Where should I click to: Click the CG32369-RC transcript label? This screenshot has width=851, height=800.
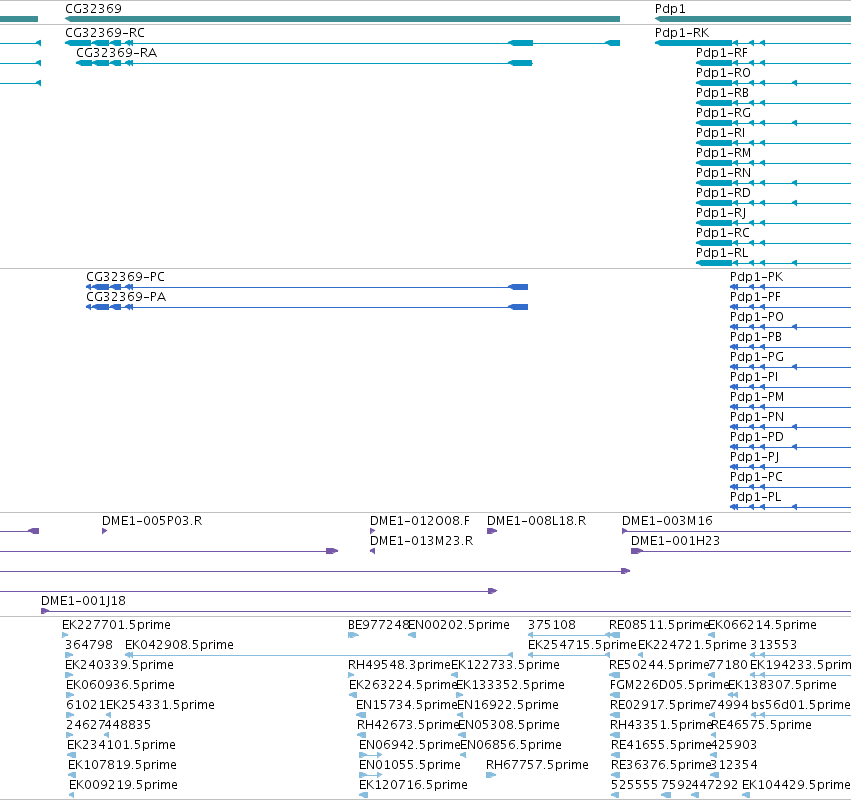[x=105, y=33]
